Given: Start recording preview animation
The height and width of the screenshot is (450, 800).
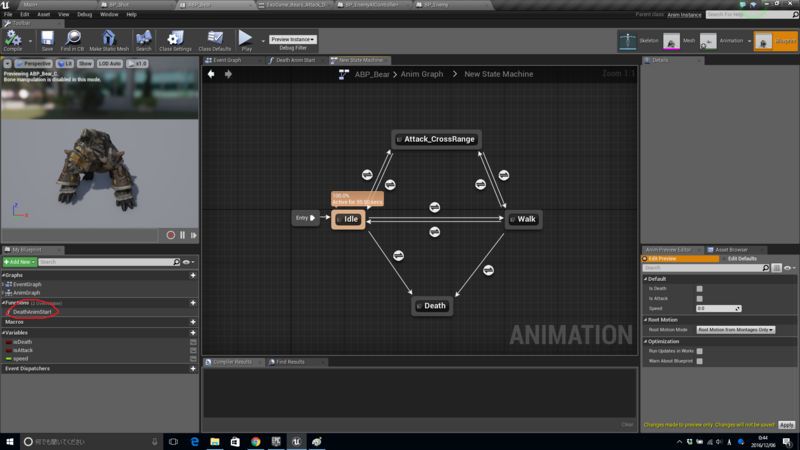Looking at the screenshot, I should [170, 235].
